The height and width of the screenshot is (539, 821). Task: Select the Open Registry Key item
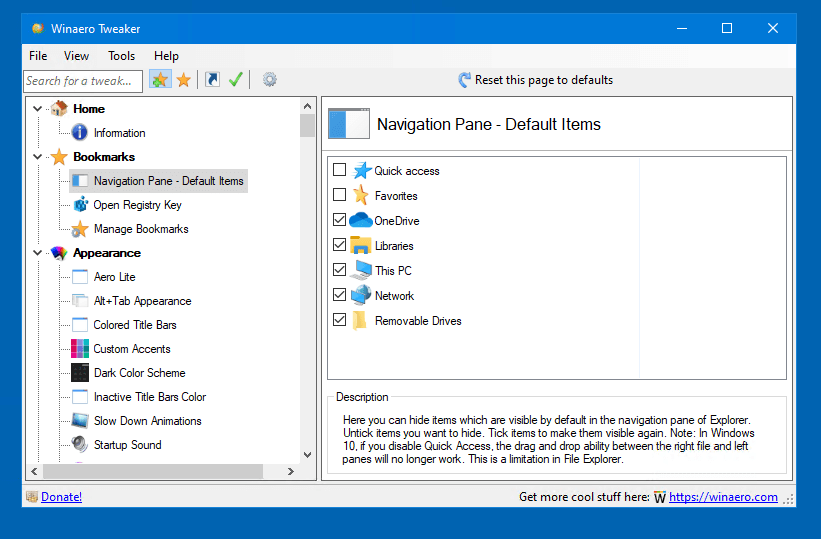pos(138,205)
